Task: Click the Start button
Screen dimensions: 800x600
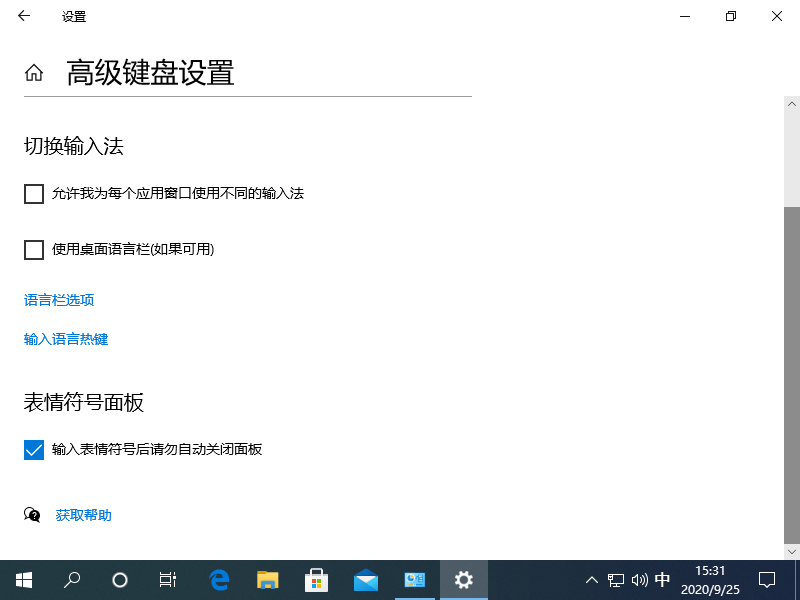Action: 23,579
